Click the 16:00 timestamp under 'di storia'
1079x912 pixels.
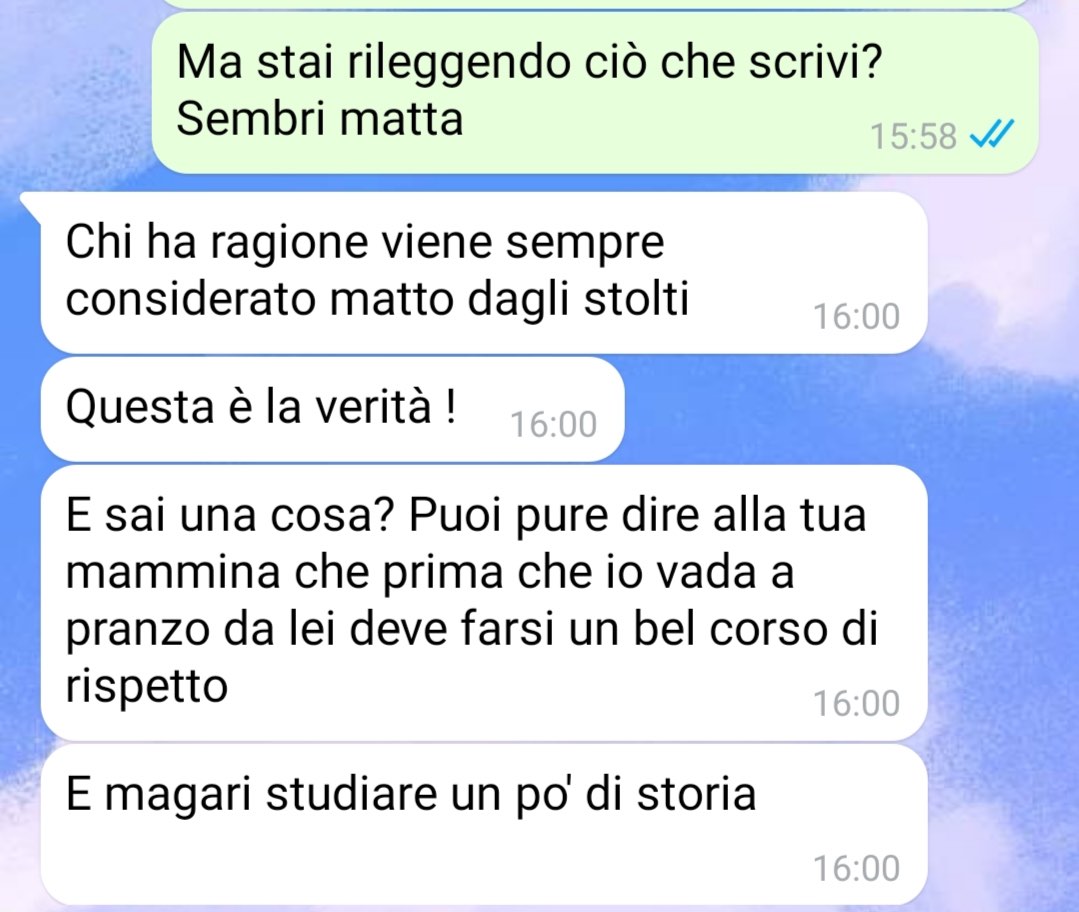tap(857, 869)
